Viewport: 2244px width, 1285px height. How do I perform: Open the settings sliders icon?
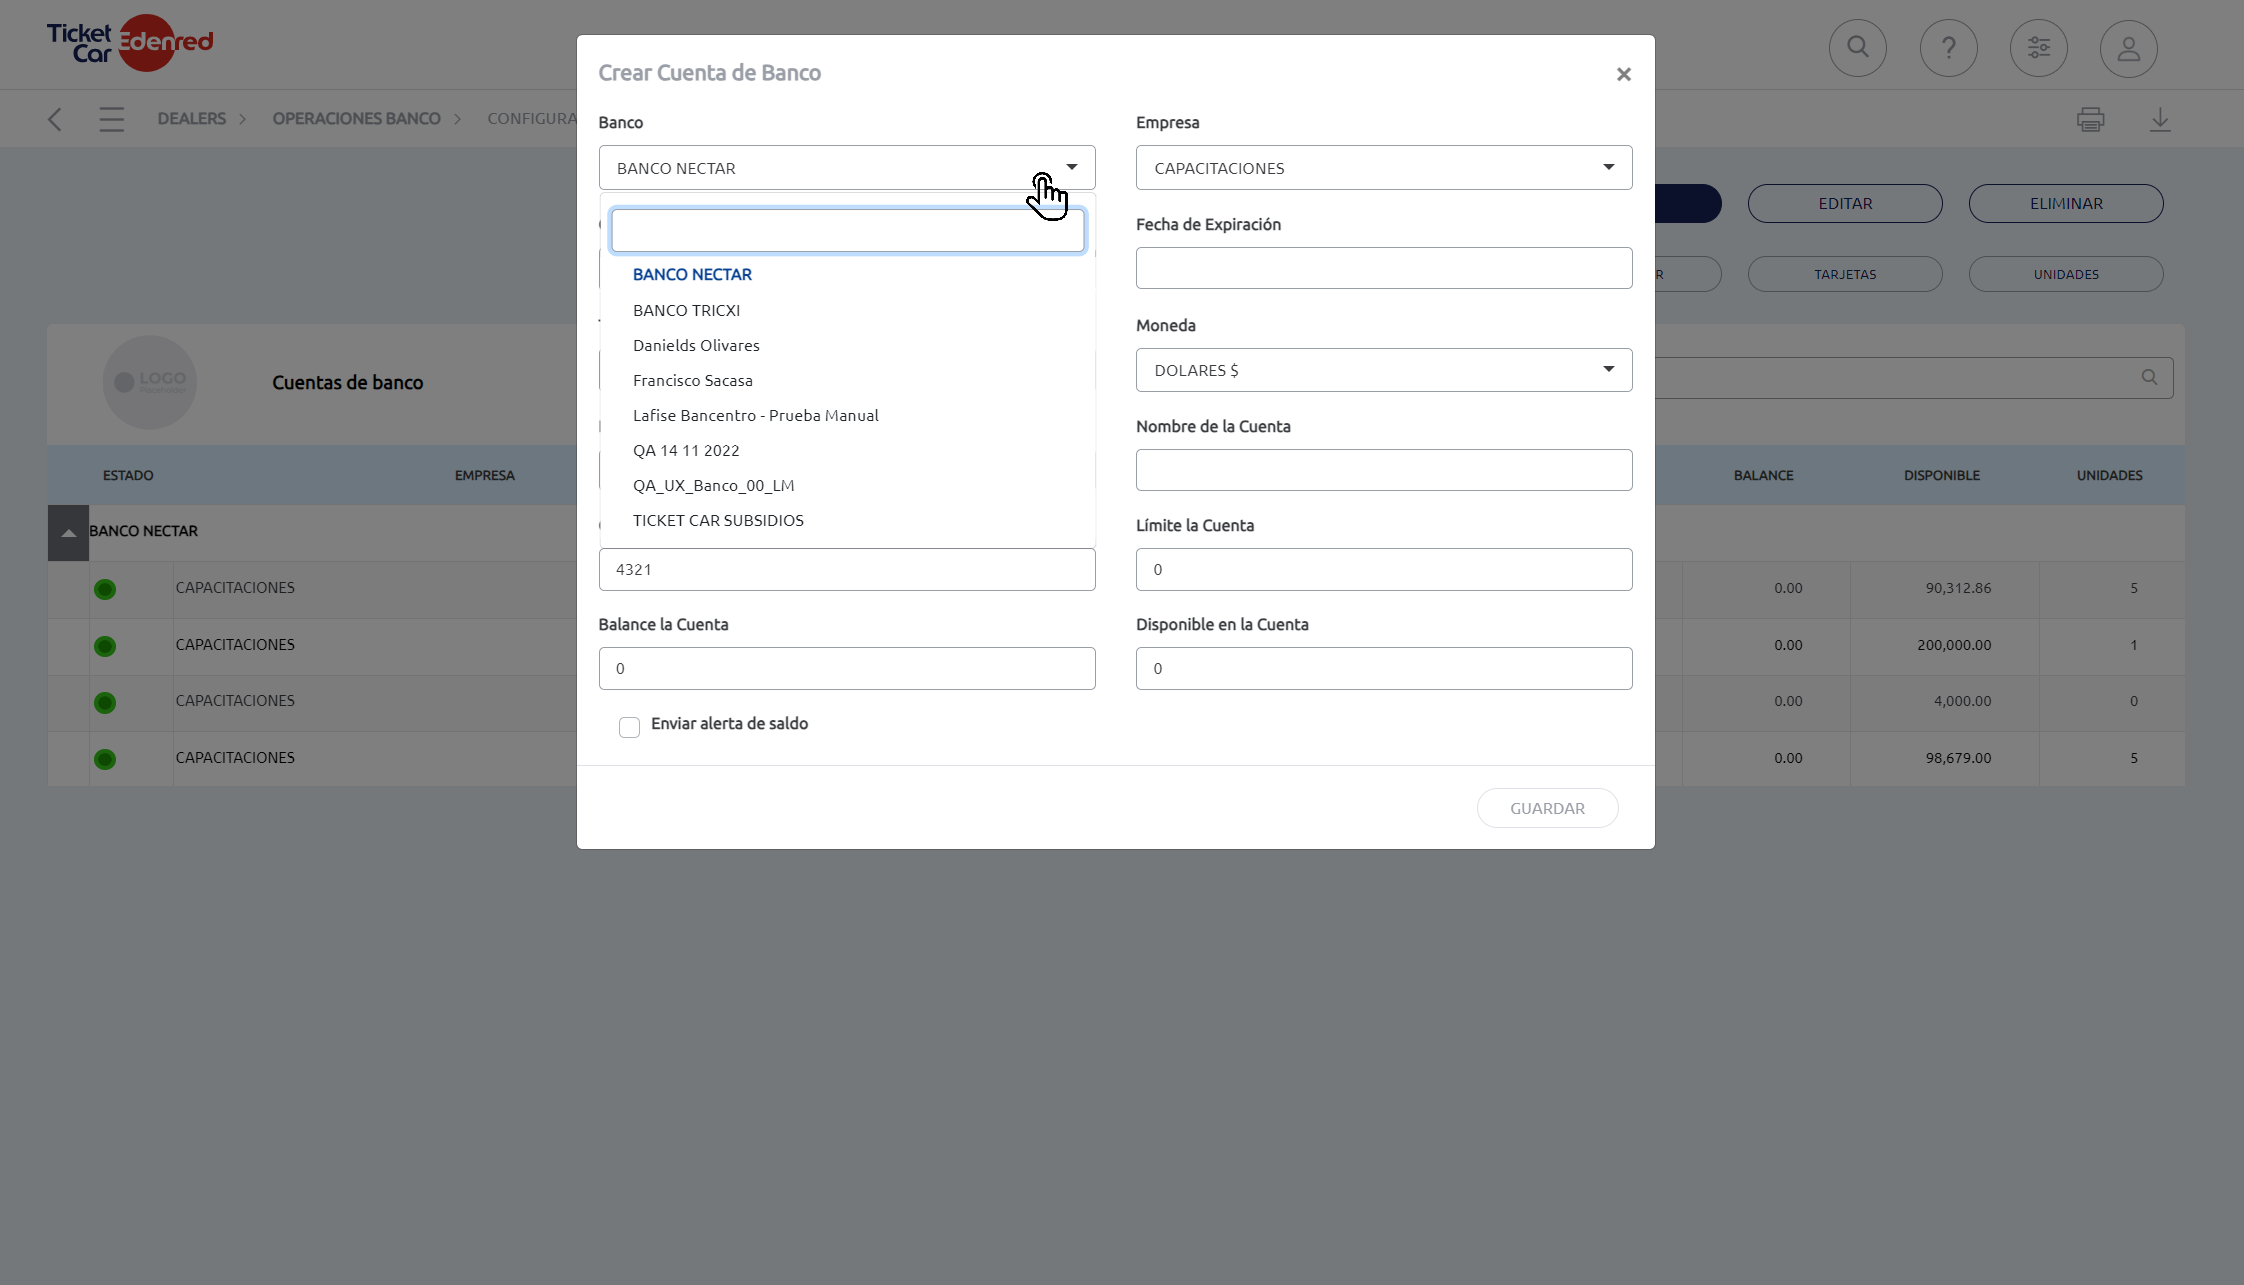point(2039,48)
